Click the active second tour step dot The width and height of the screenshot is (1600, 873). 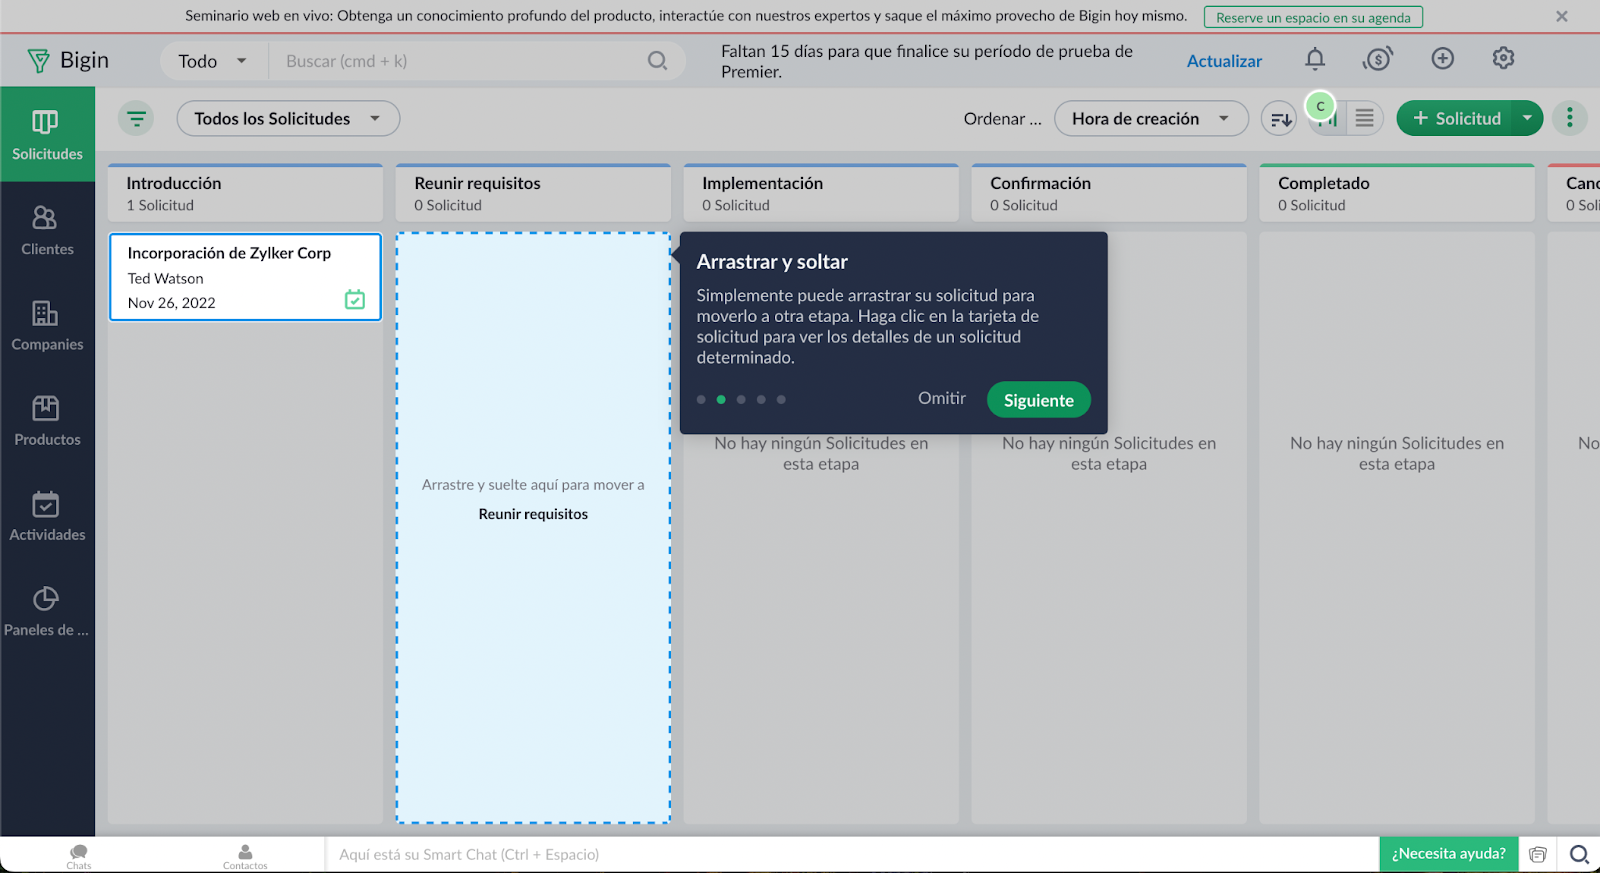click(721, 399)
